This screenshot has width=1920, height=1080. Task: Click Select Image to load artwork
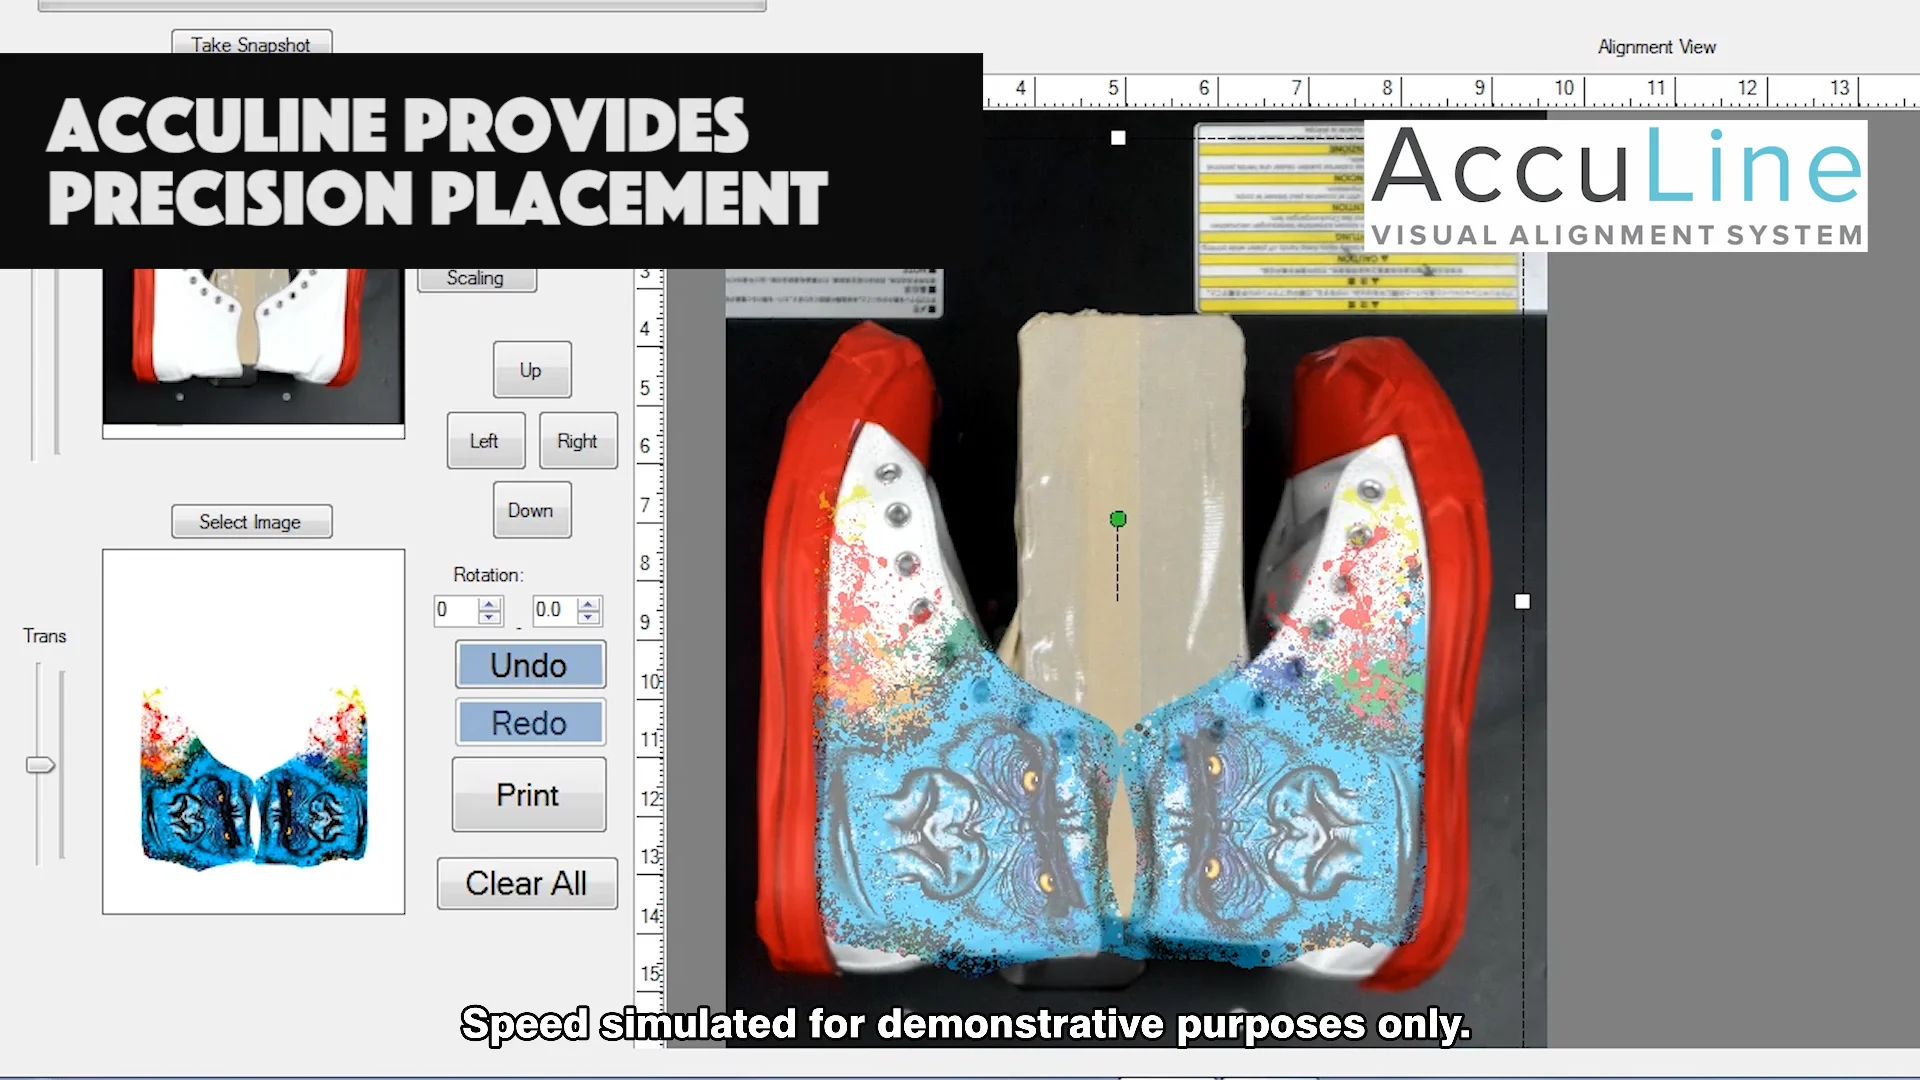[251, 522]
